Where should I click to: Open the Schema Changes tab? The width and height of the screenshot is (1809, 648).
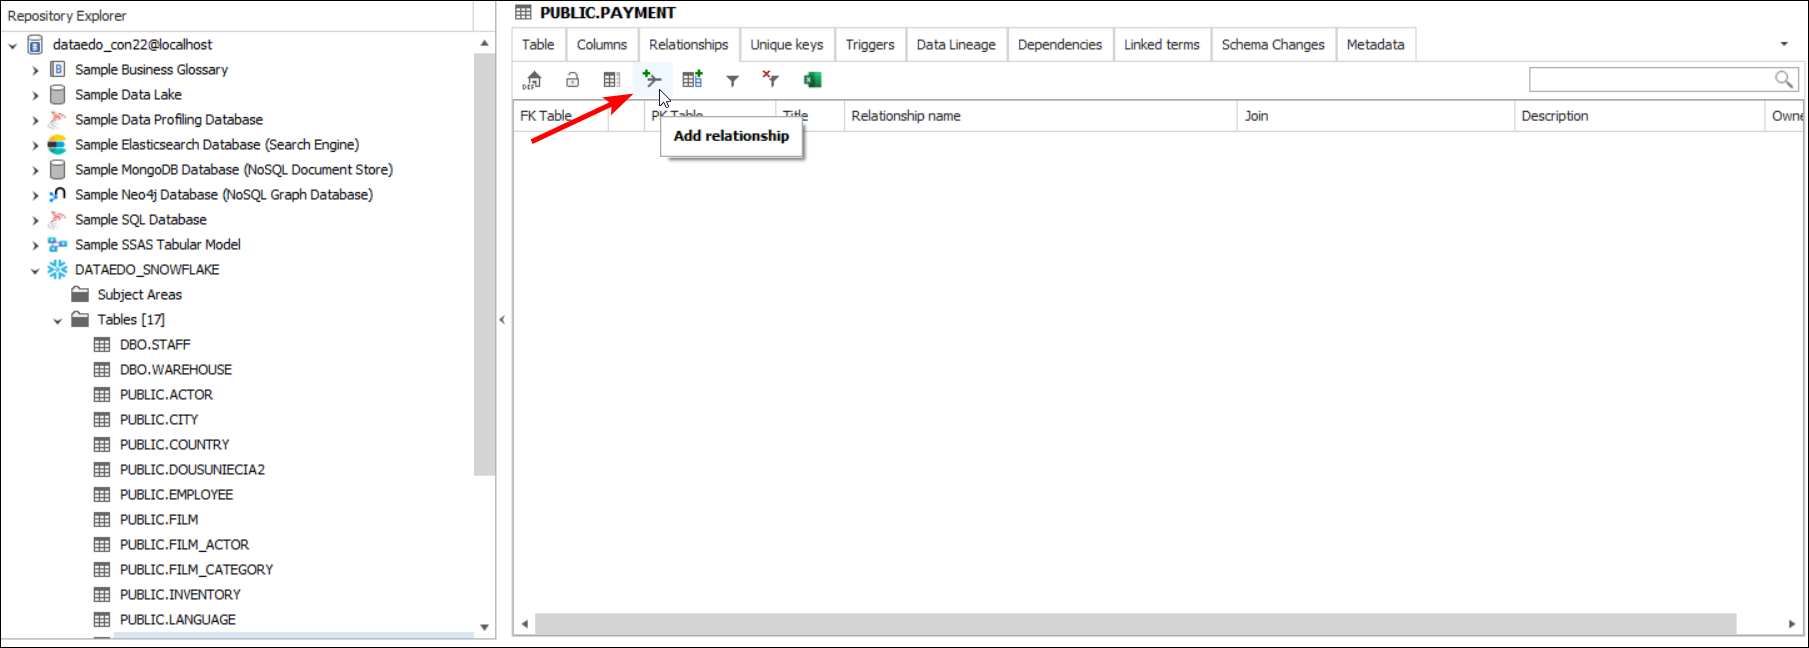point(1273,44)
